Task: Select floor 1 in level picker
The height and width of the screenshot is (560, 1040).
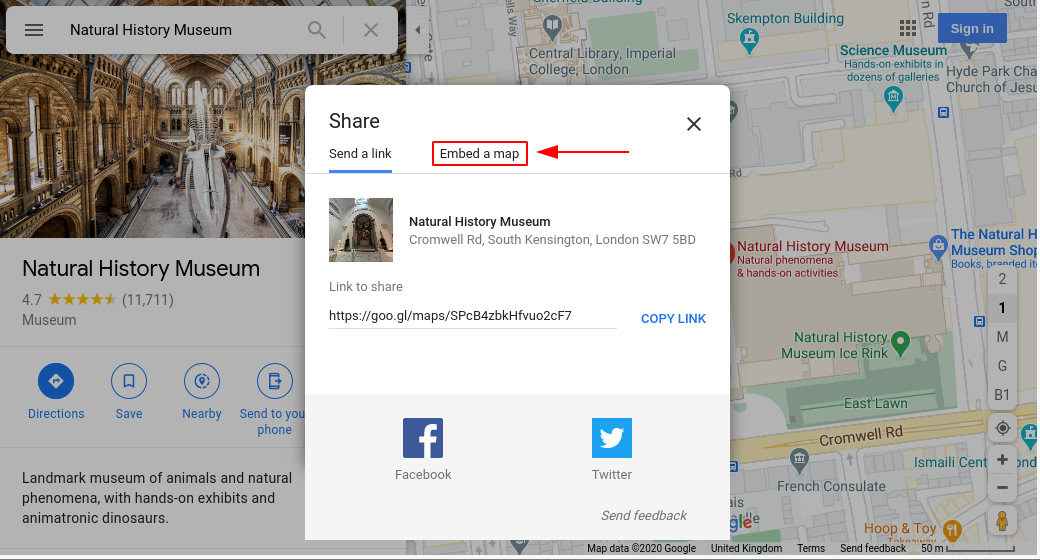Action: click(x=1002, y=308)
